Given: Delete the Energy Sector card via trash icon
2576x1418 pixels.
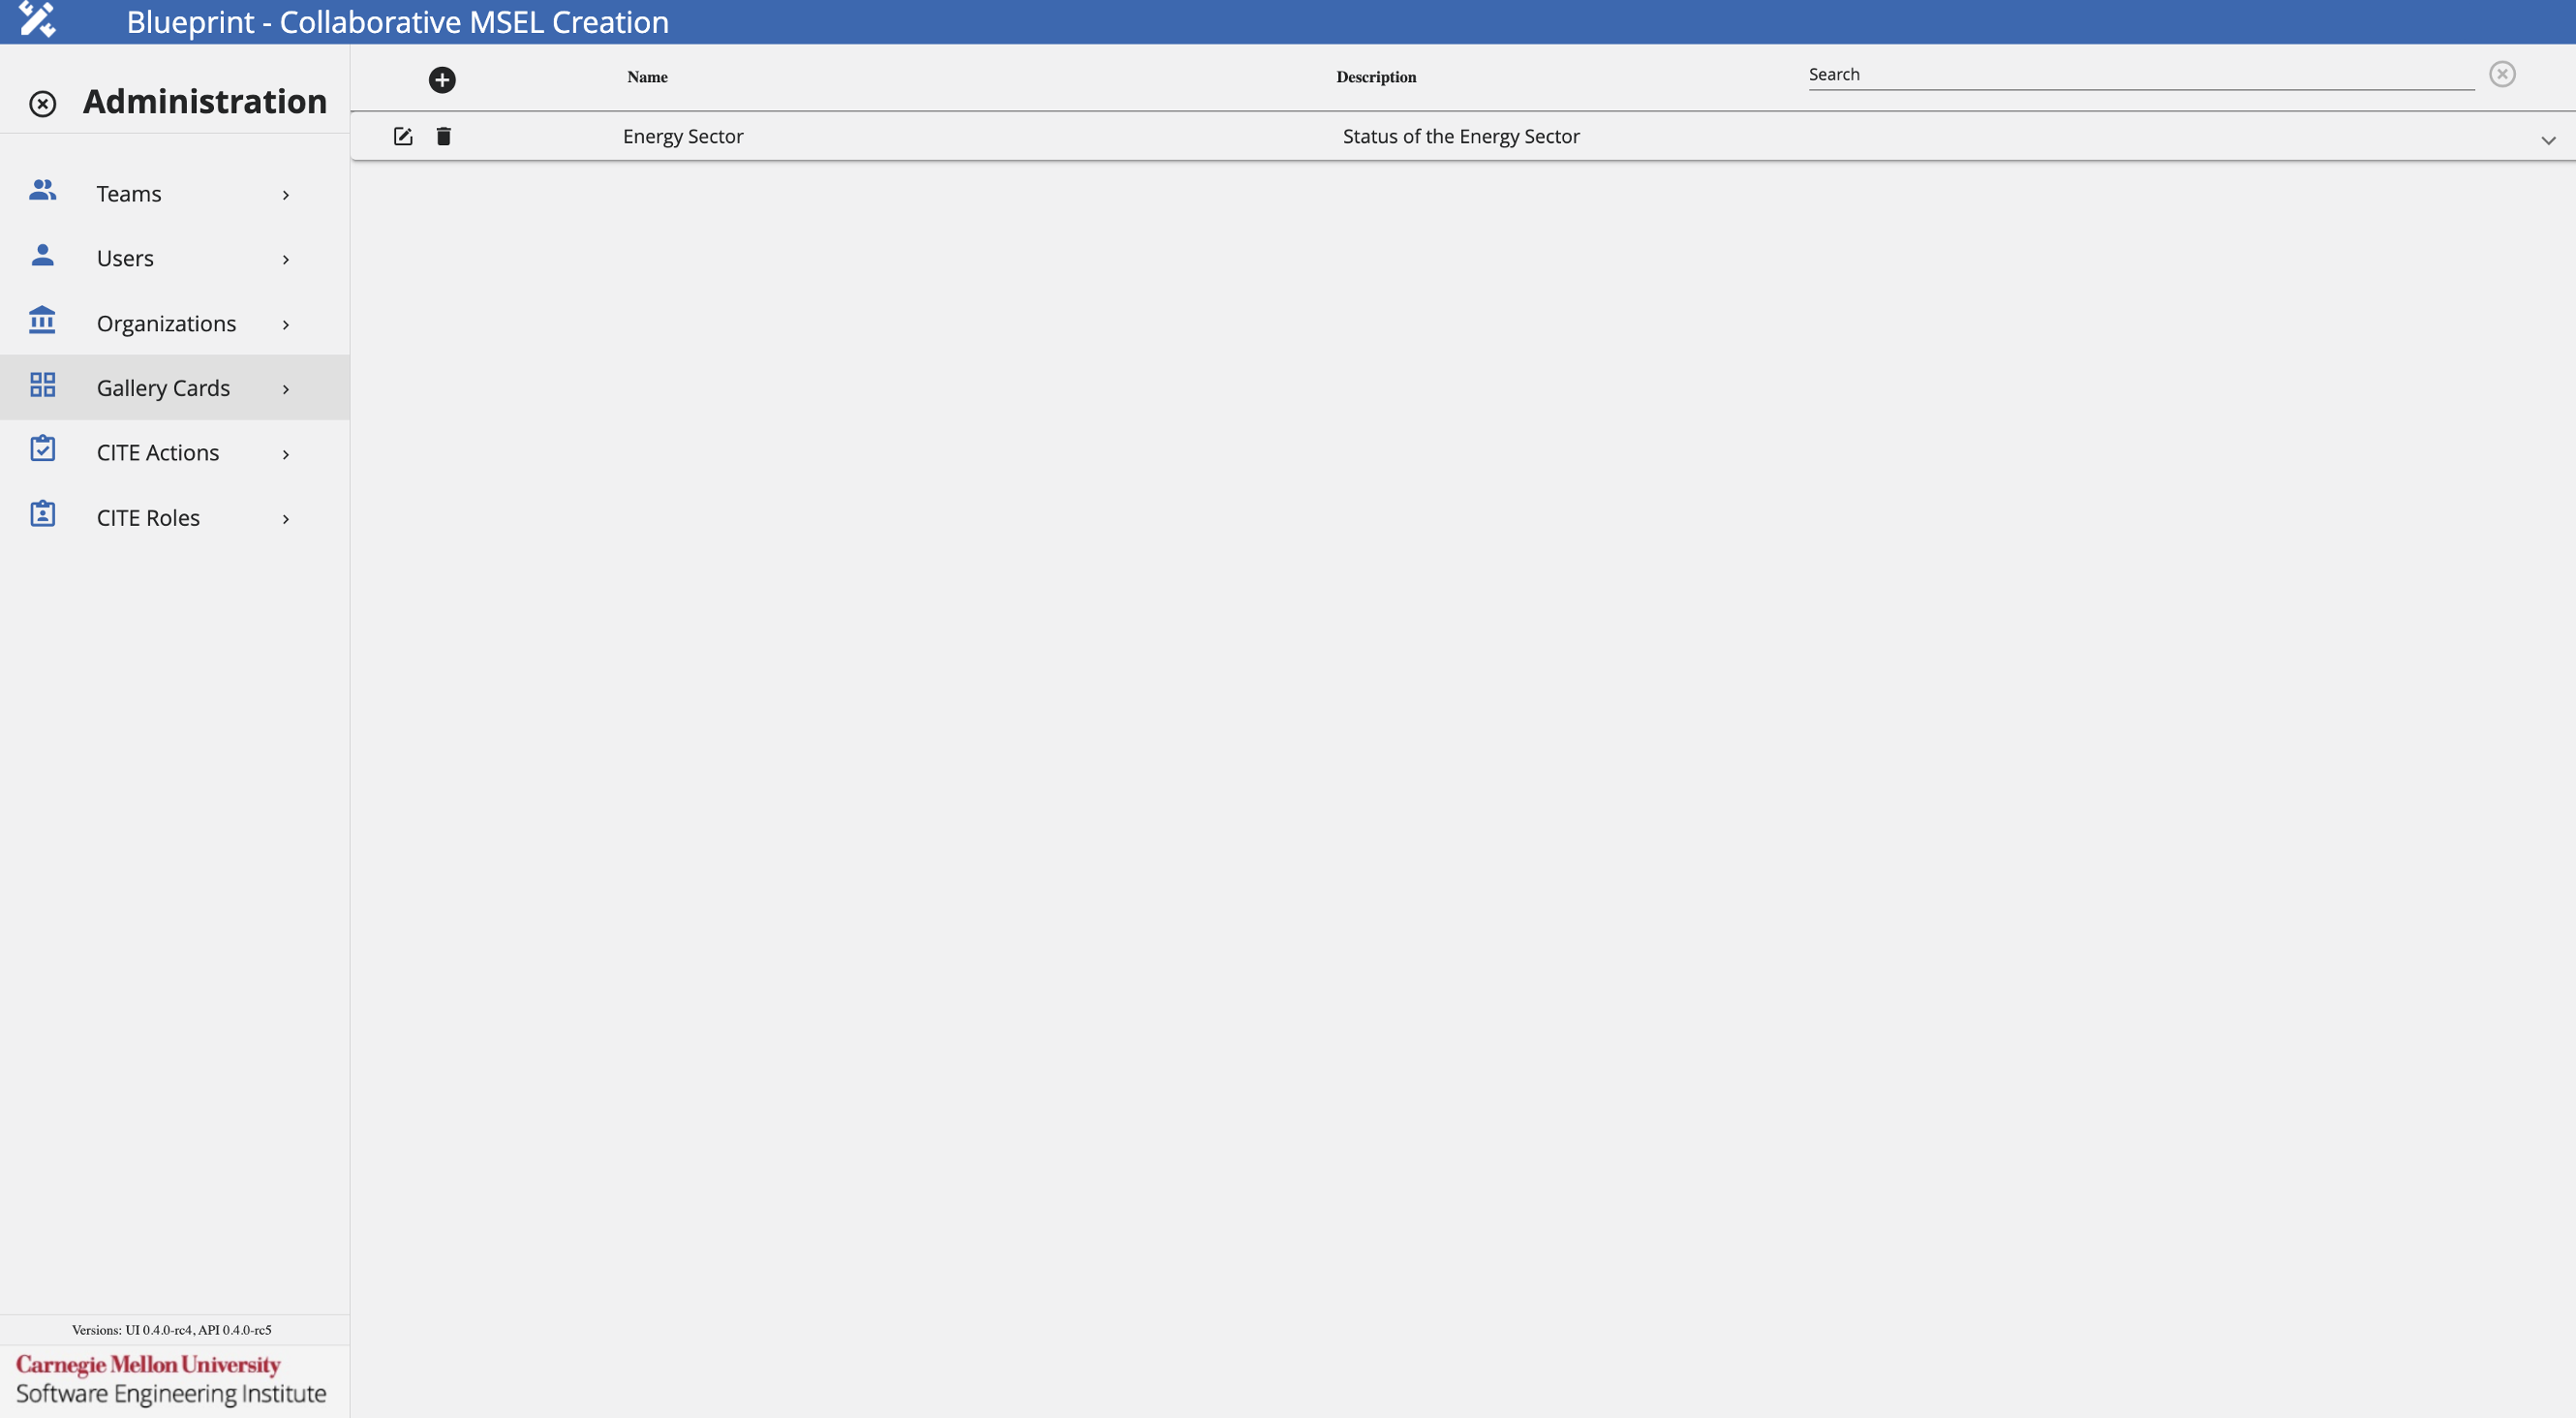Looking at the screenshot, I should [443, 136].
